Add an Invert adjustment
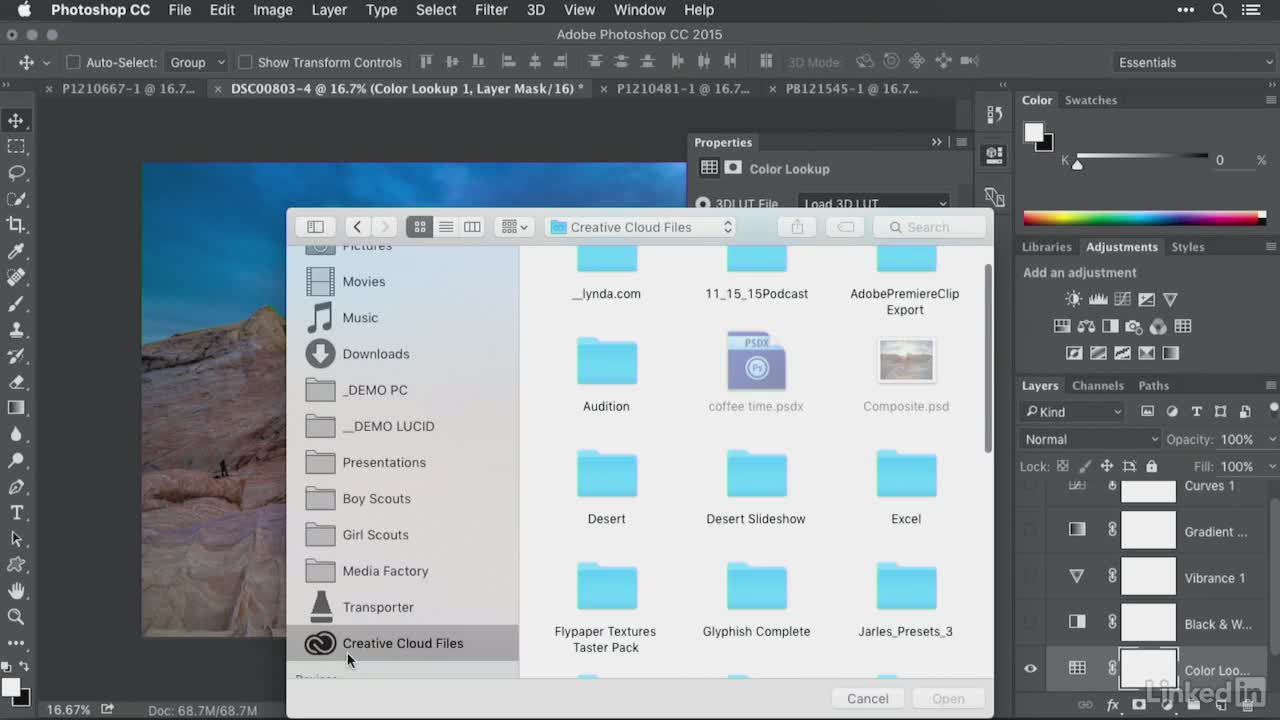Image resolution: width=1280 pixels, height=720 pixels. tap(1074, 353)
